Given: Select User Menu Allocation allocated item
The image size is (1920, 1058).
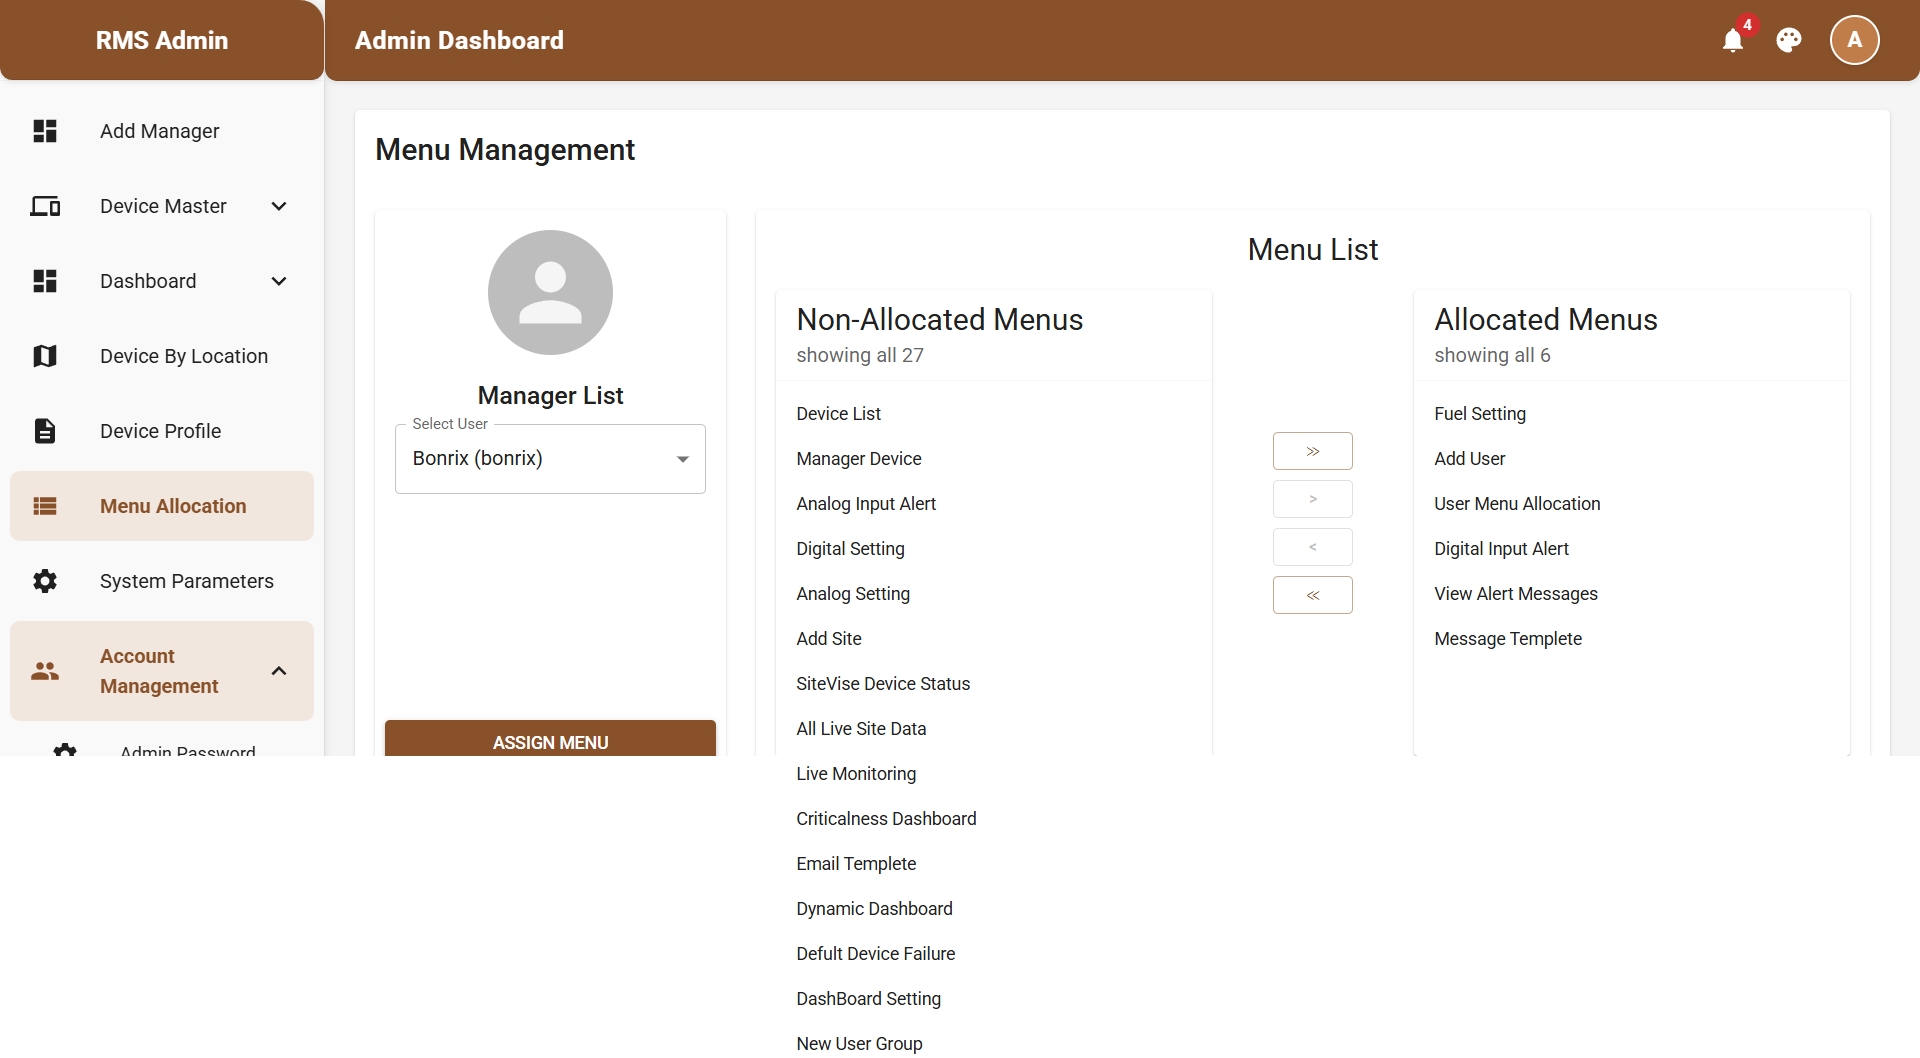Looking at the screenshot, I should click(1517, 504).
